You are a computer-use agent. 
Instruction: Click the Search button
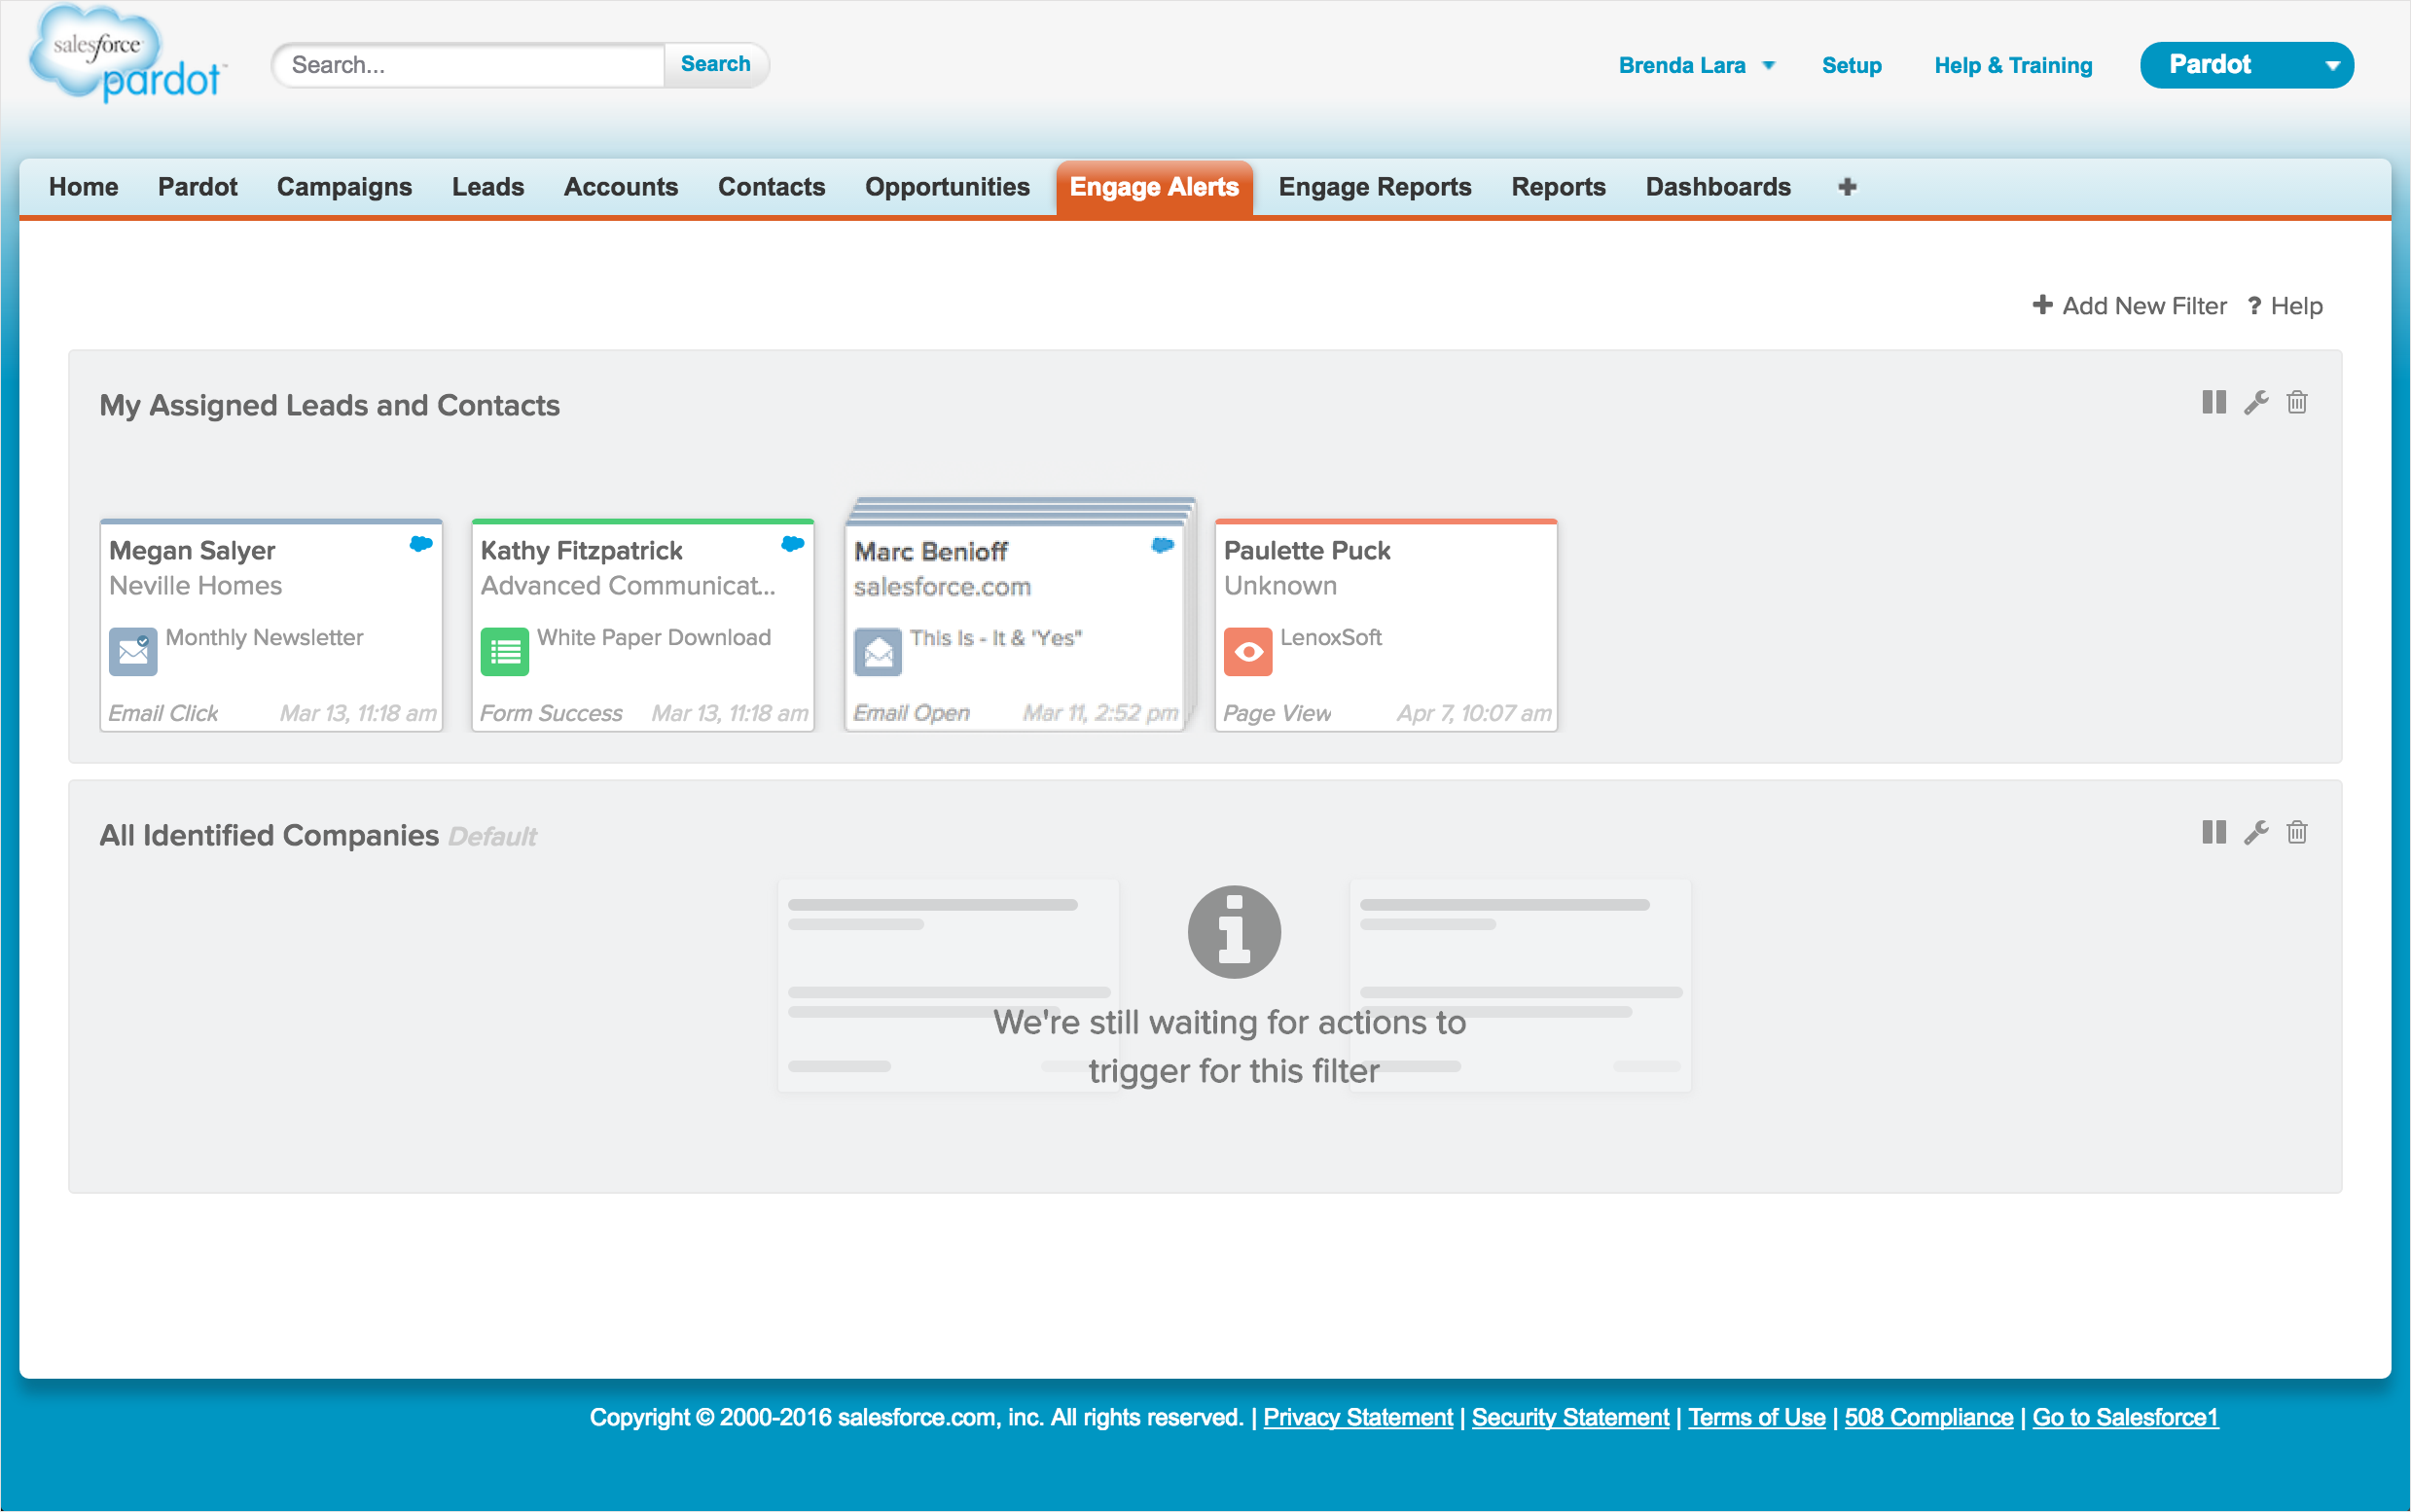[x=715, y=64]
